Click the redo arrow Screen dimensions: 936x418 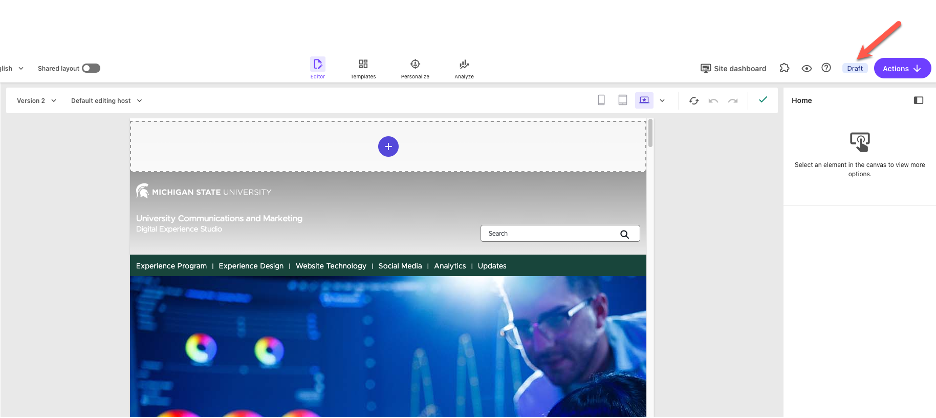732,100
